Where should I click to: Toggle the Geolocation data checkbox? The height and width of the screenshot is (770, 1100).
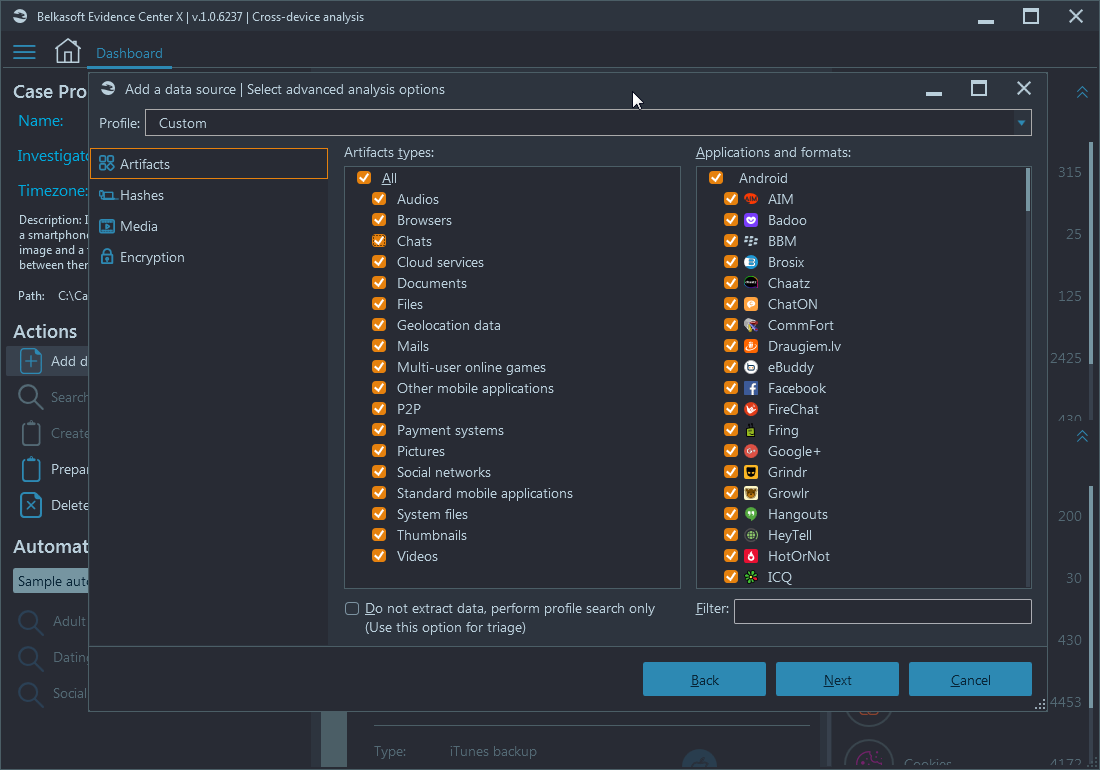click(x=380, y=325)
